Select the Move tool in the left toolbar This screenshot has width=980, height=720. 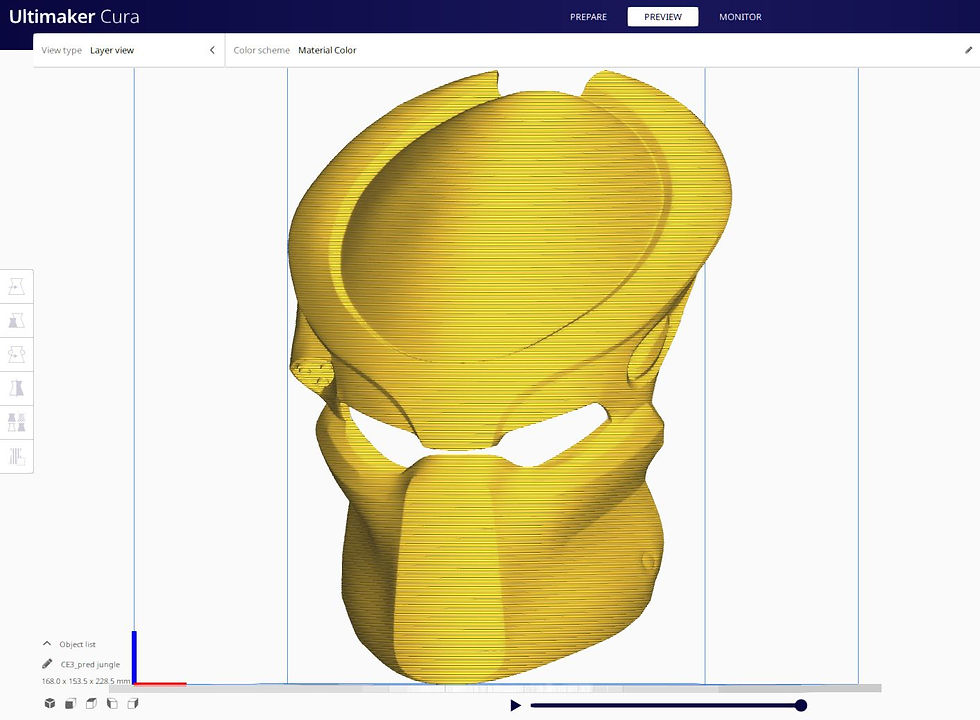pos(16,287)
